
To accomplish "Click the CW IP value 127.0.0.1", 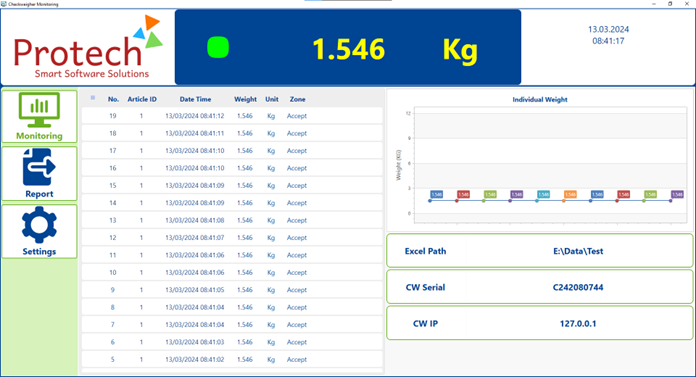I will 578,324.
